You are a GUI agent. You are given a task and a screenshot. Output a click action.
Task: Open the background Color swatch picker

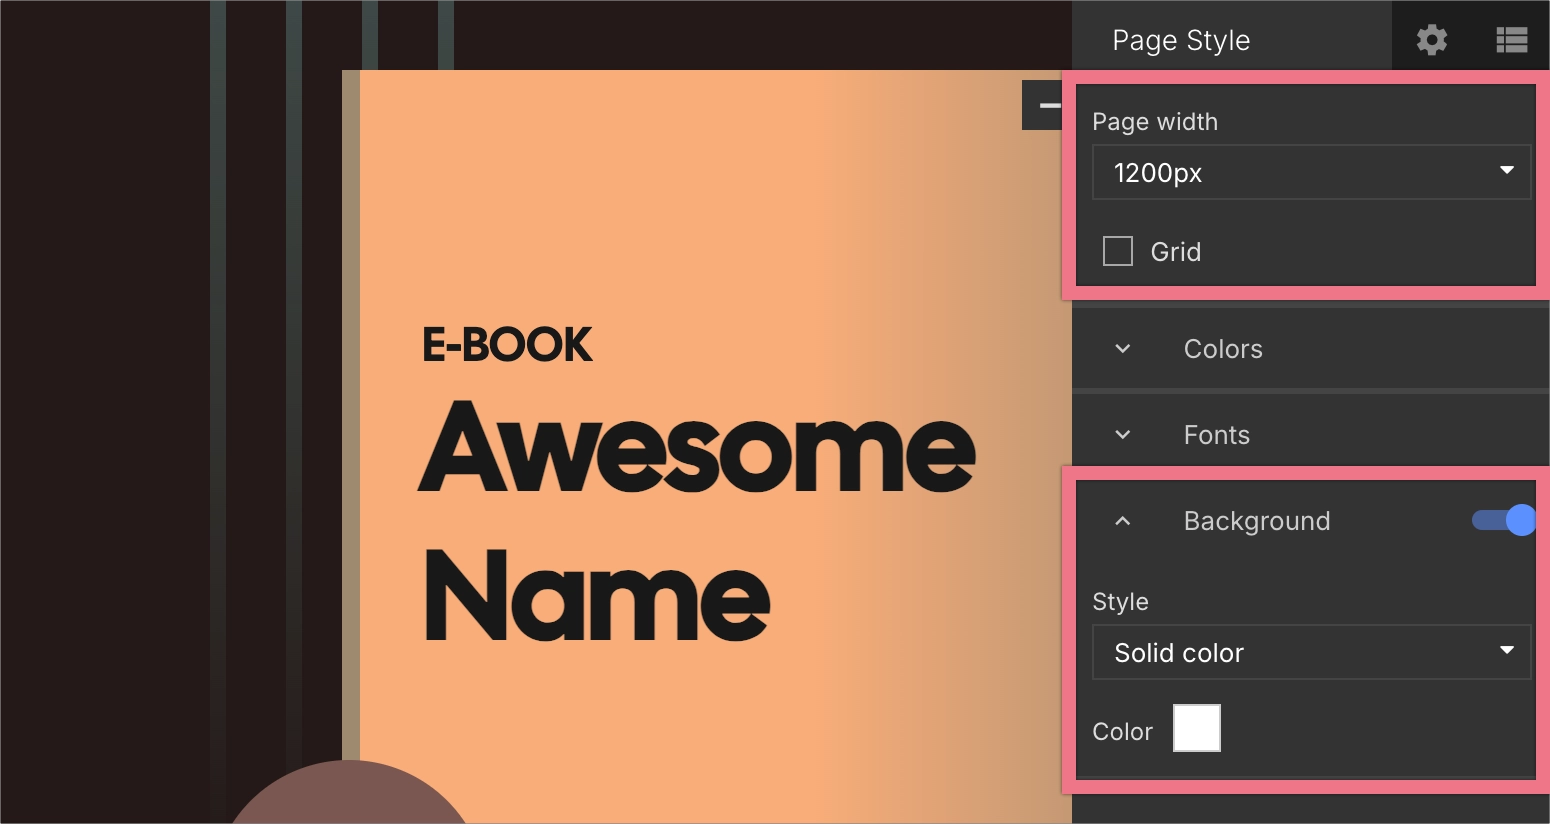1196,728
